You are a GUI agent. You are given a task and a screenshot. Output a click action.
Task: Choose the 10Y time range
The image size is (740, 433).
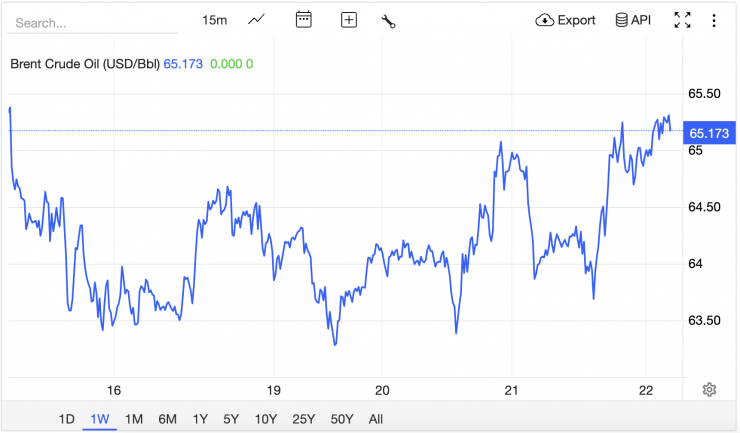click(x=266, y=418)
